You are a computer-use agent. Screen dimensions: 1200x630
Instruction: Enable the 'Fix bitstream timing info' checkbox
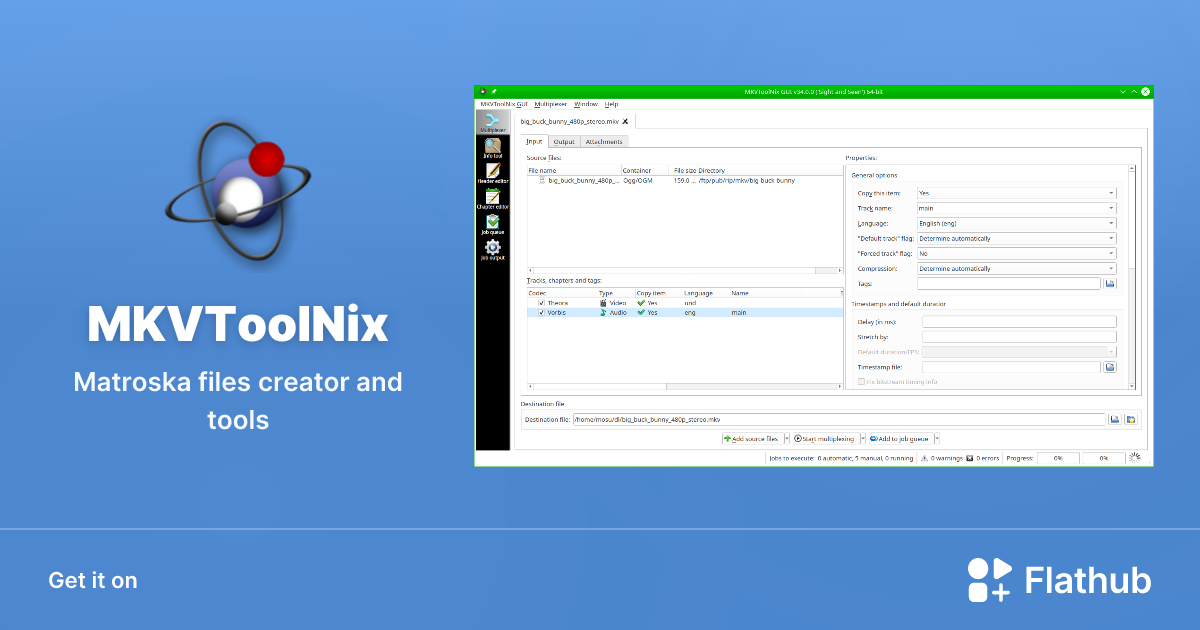[x=862, y=382]
